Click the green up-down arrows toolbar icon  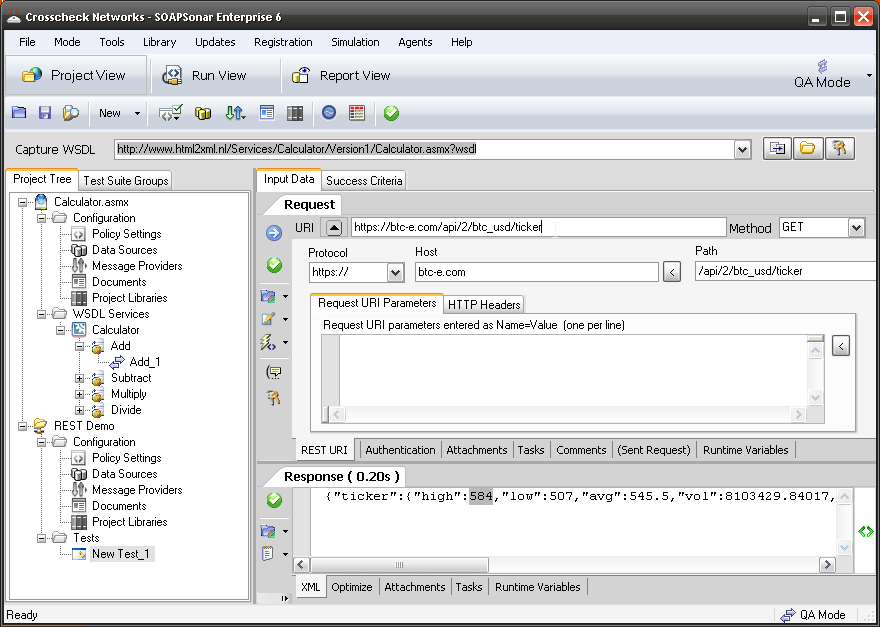pyautogui.click(x=235, y=113)
